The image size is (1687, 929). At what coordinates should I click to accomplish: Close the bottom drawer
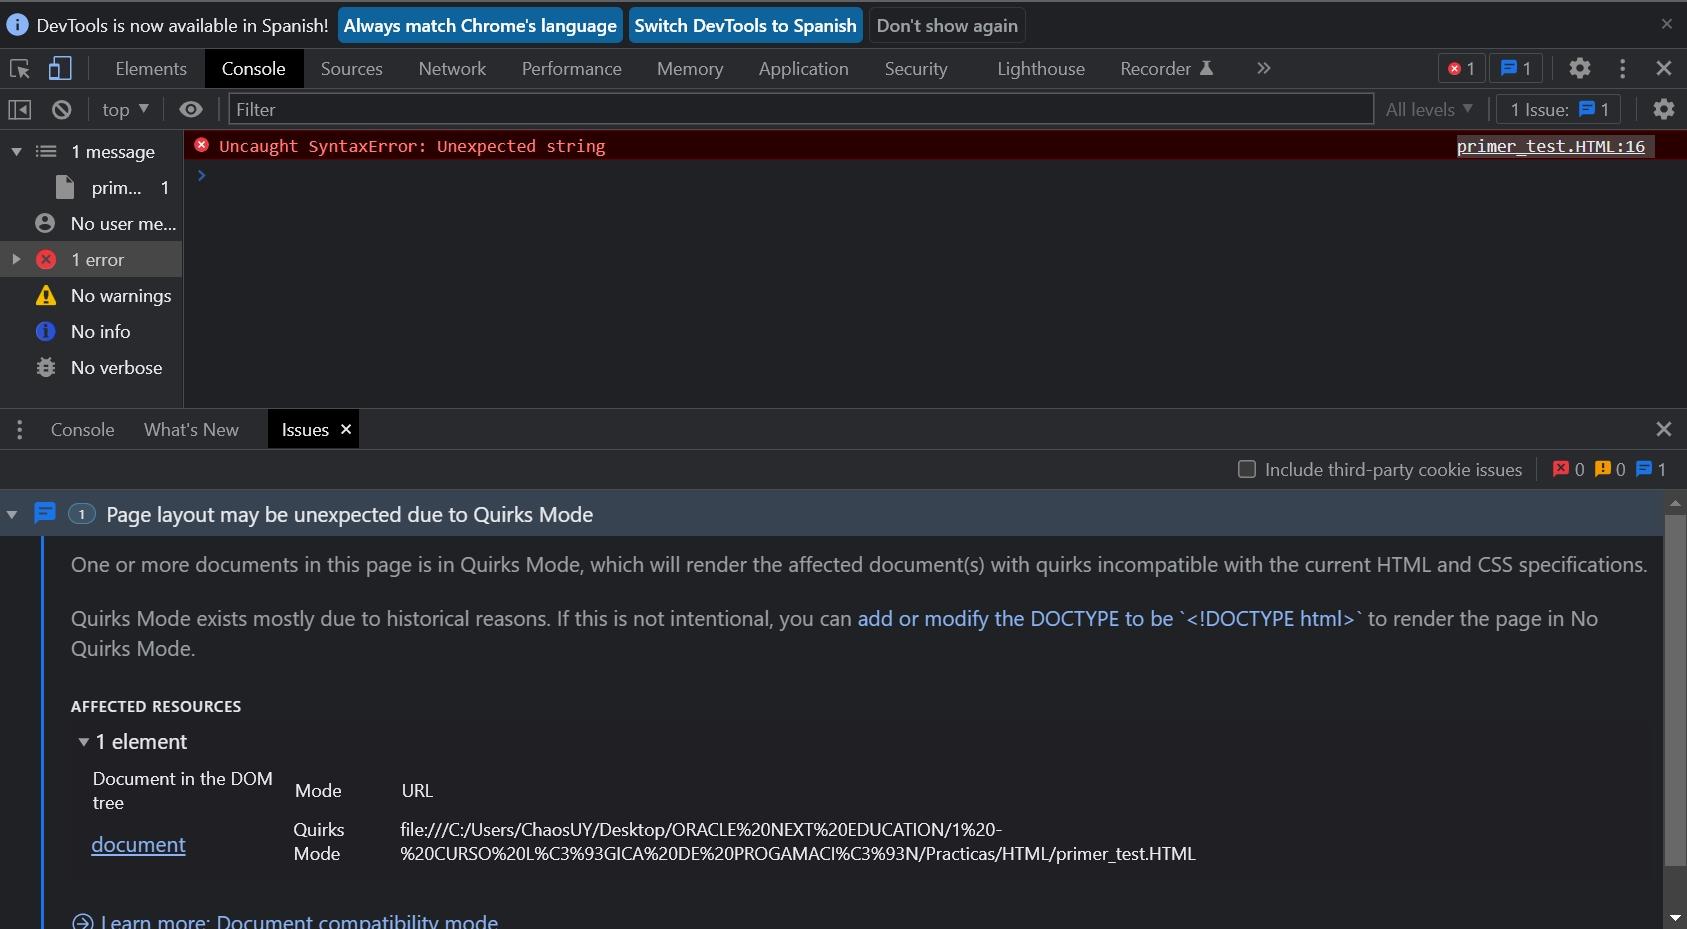[x=1663, y=429]
